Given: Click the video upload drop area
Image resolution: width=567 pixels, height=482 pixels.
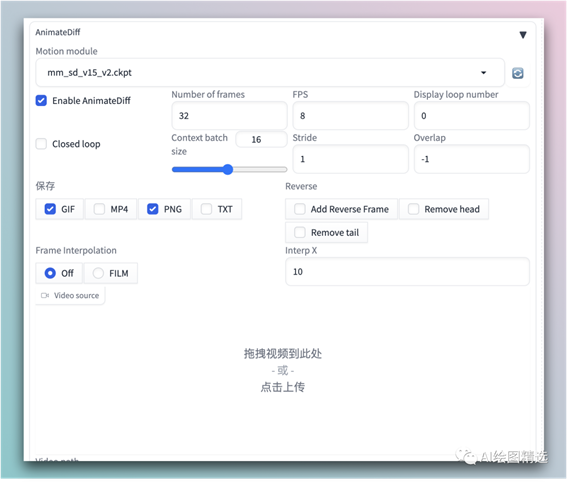Looking at the screenshot, I should (282, 371).
